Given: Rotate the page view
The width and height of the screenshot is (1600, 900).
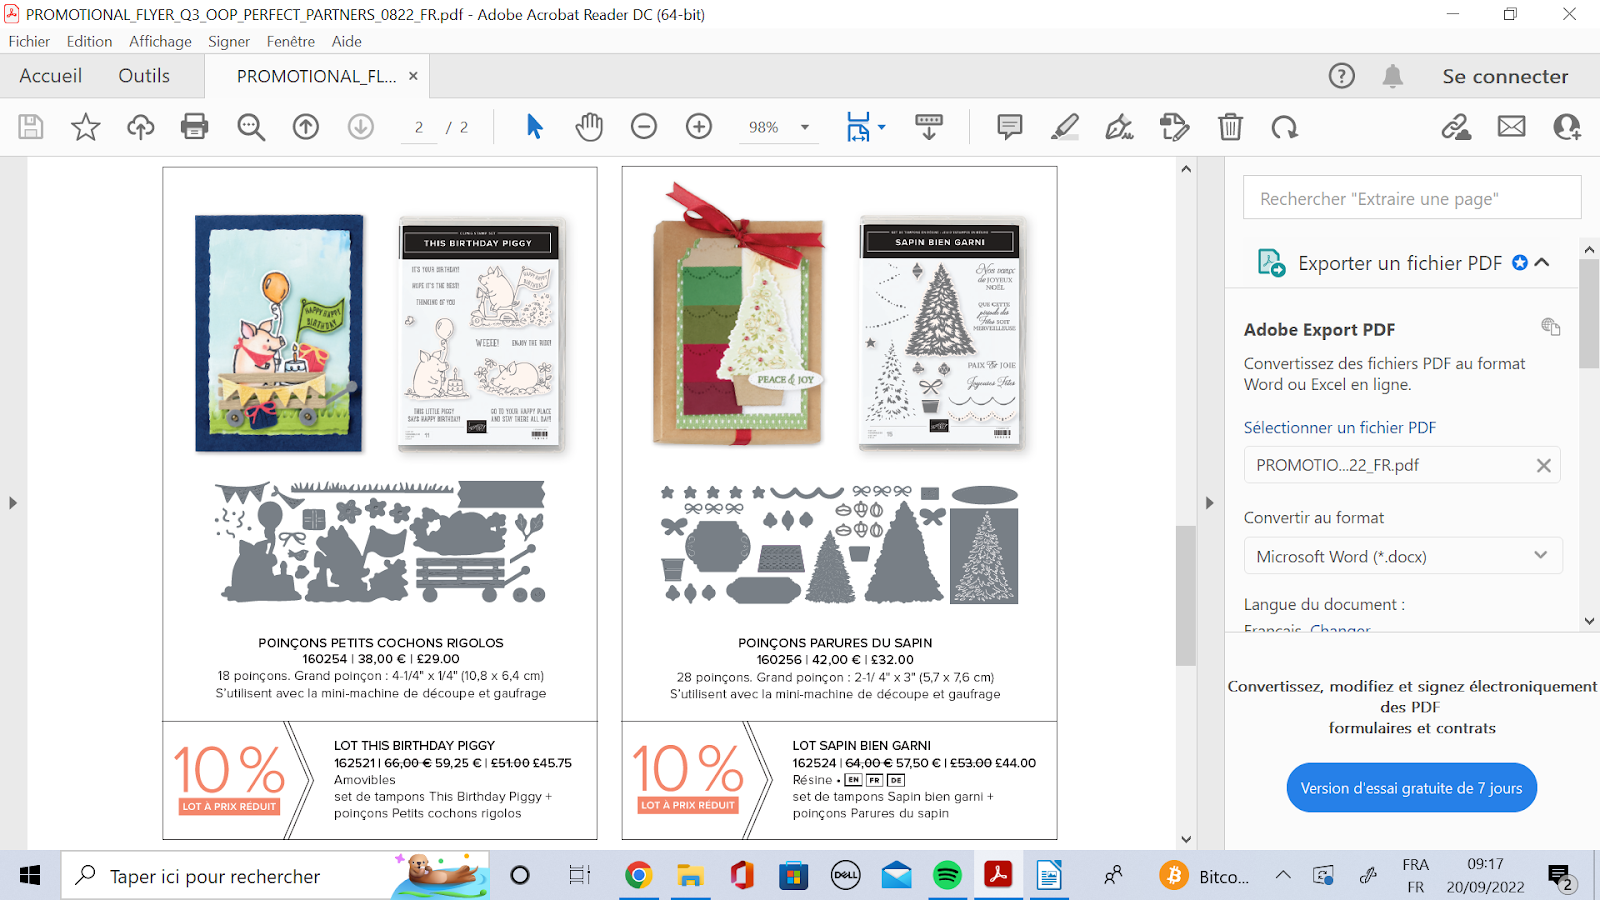Looking at the screenshot, I should tap(1285, 127).
